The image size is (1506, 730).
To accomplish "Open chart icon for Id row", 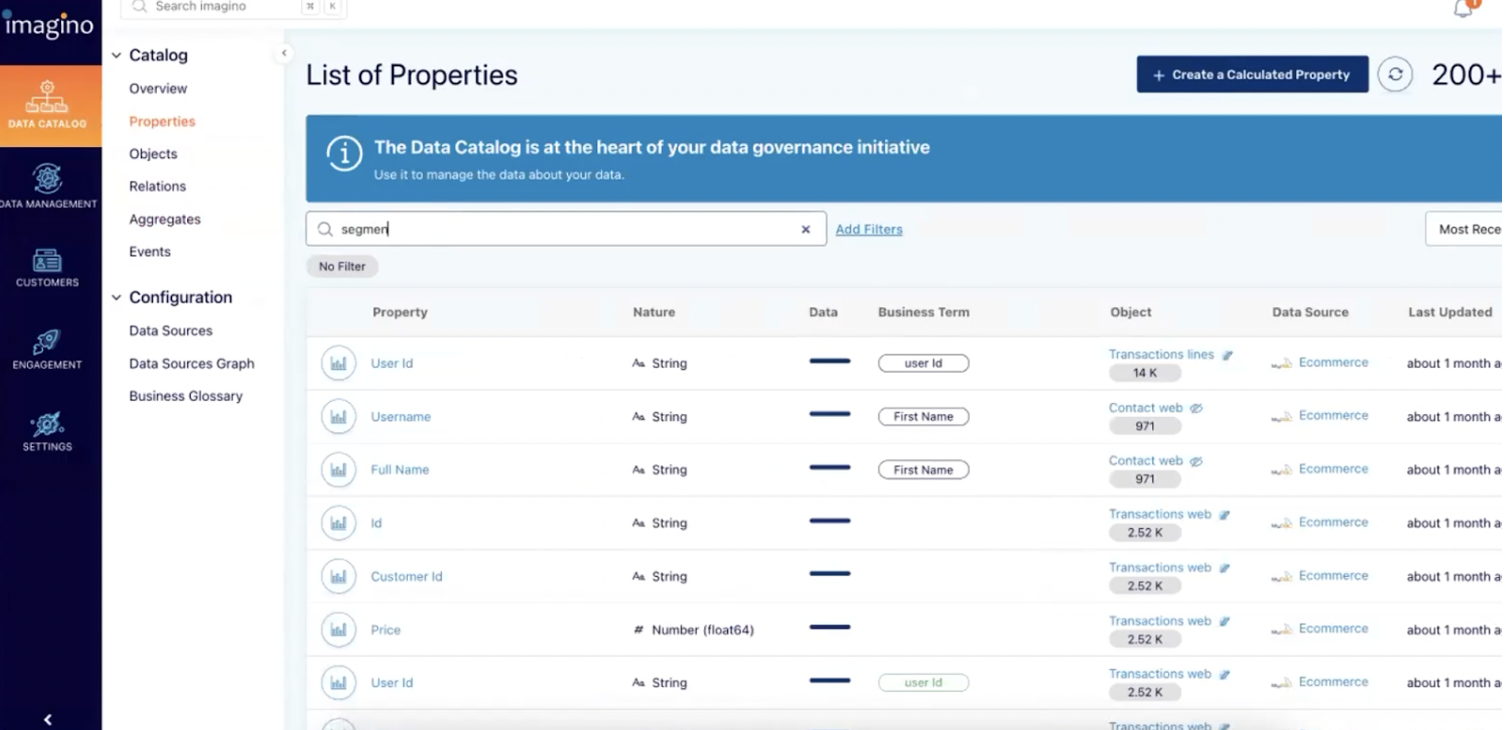I will [x=339, y=523].
